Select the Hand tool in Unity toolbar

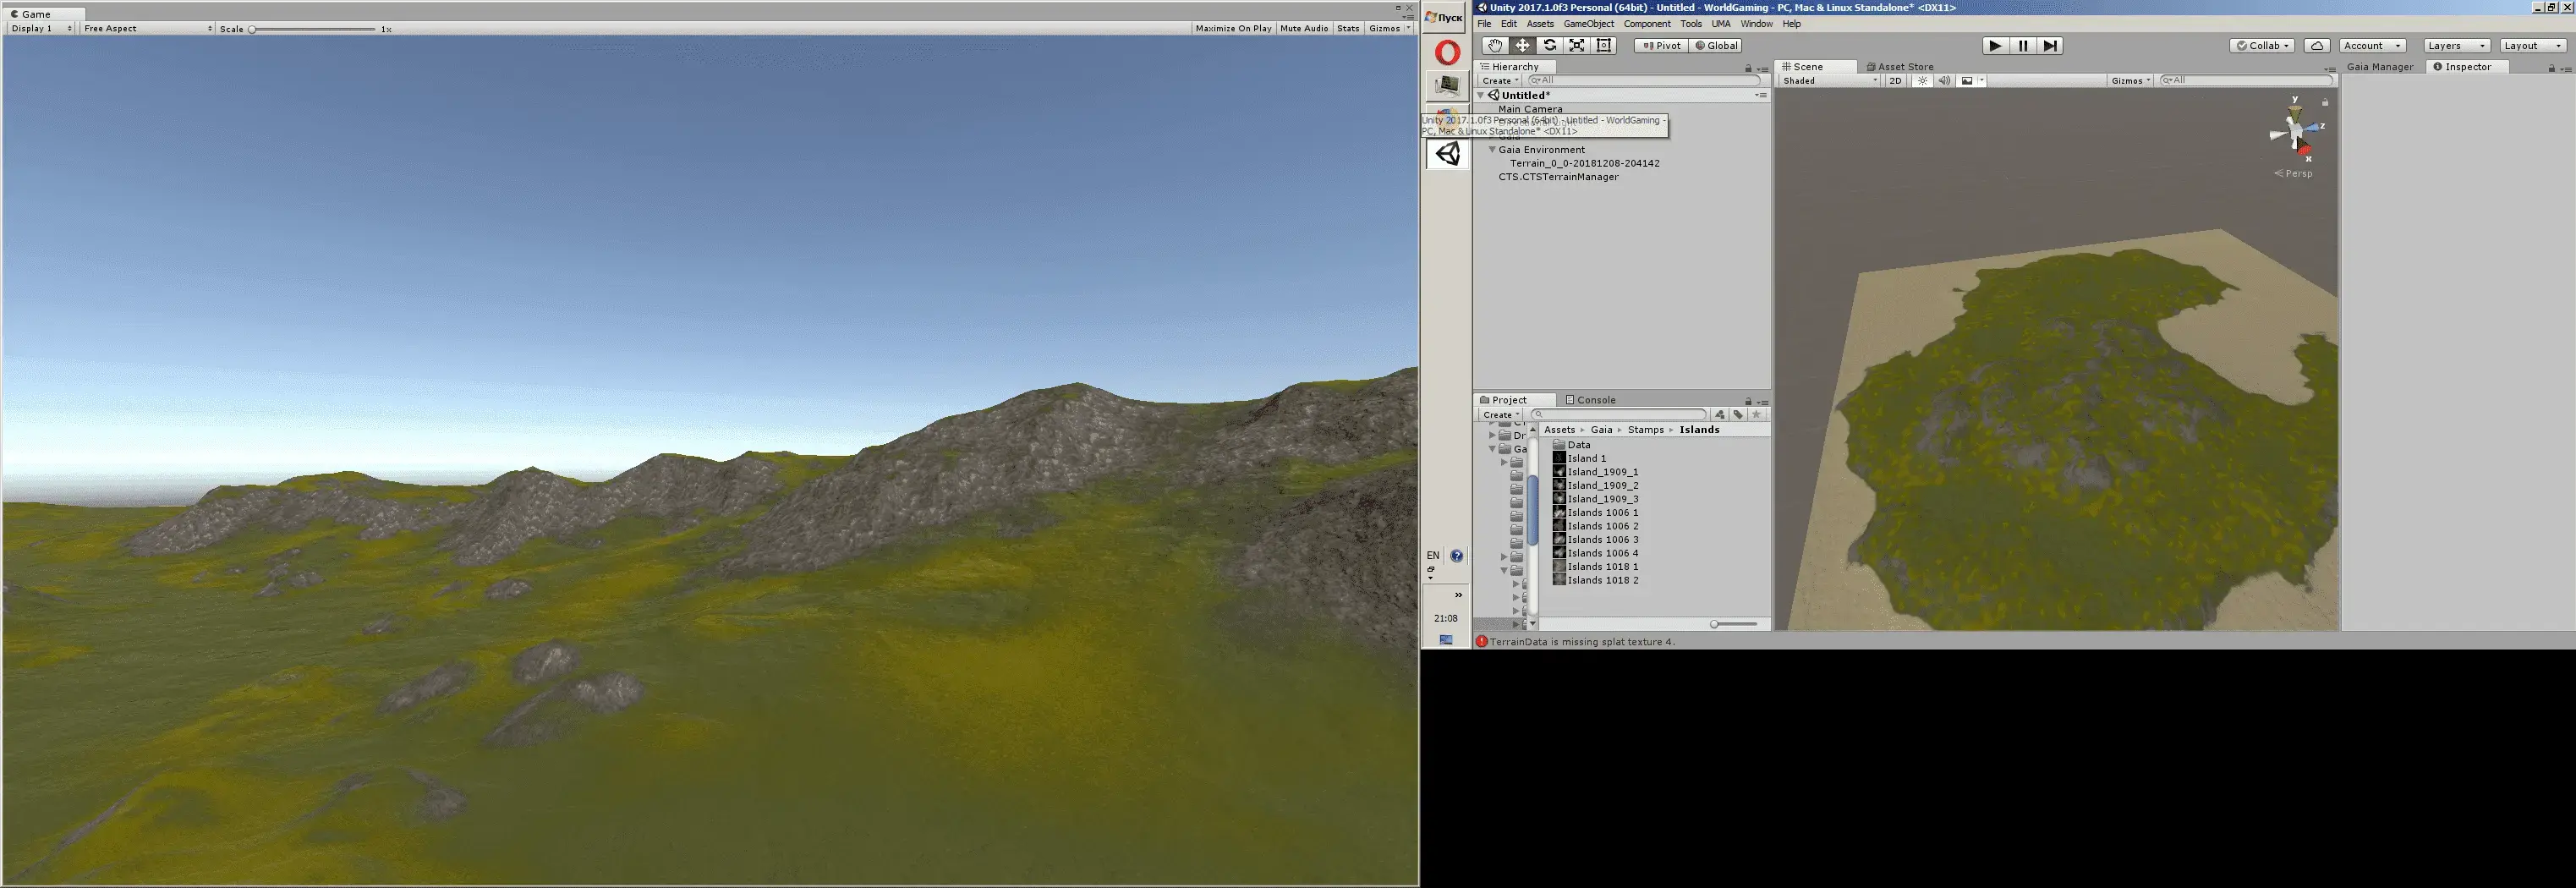pos(1494,46)
